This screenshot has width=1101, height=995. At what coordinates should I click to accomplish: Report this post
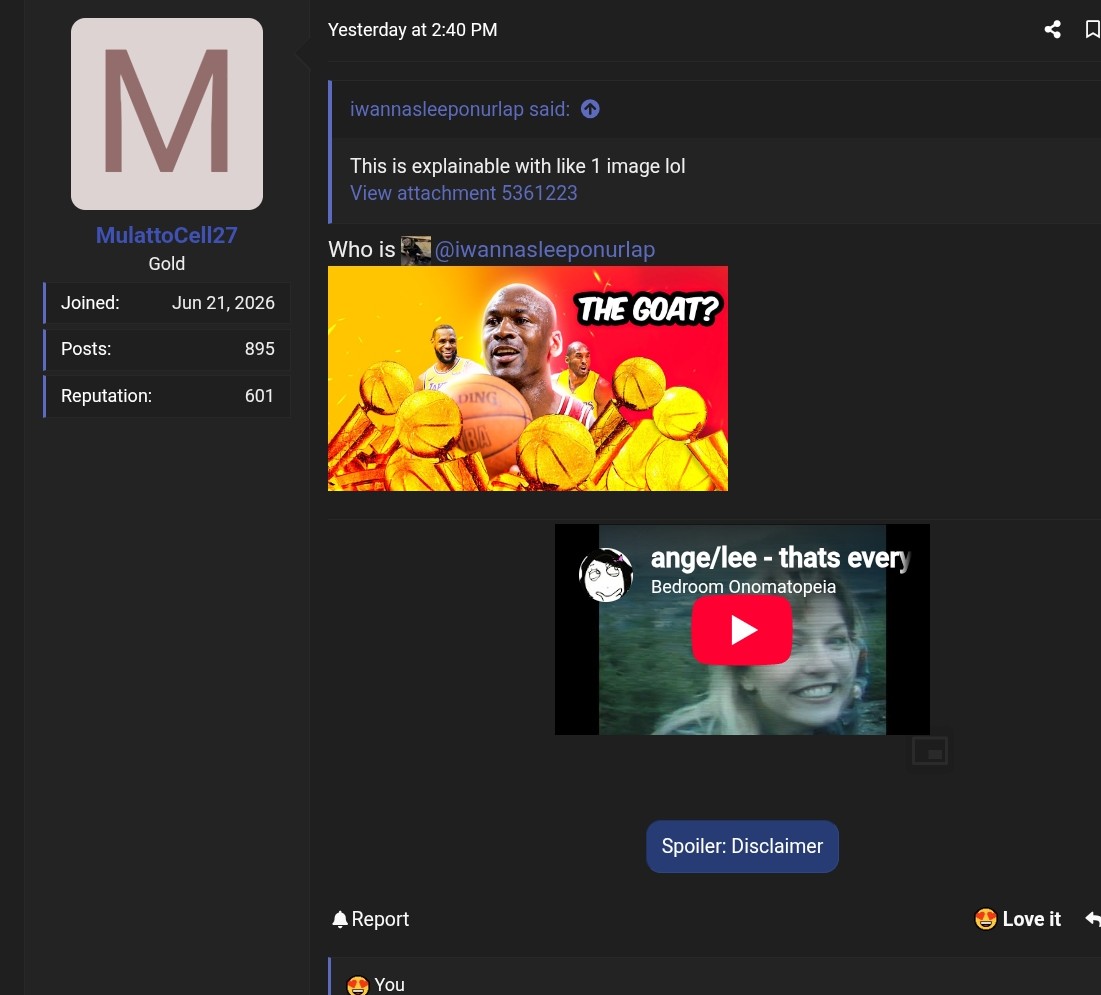[380, 919]
